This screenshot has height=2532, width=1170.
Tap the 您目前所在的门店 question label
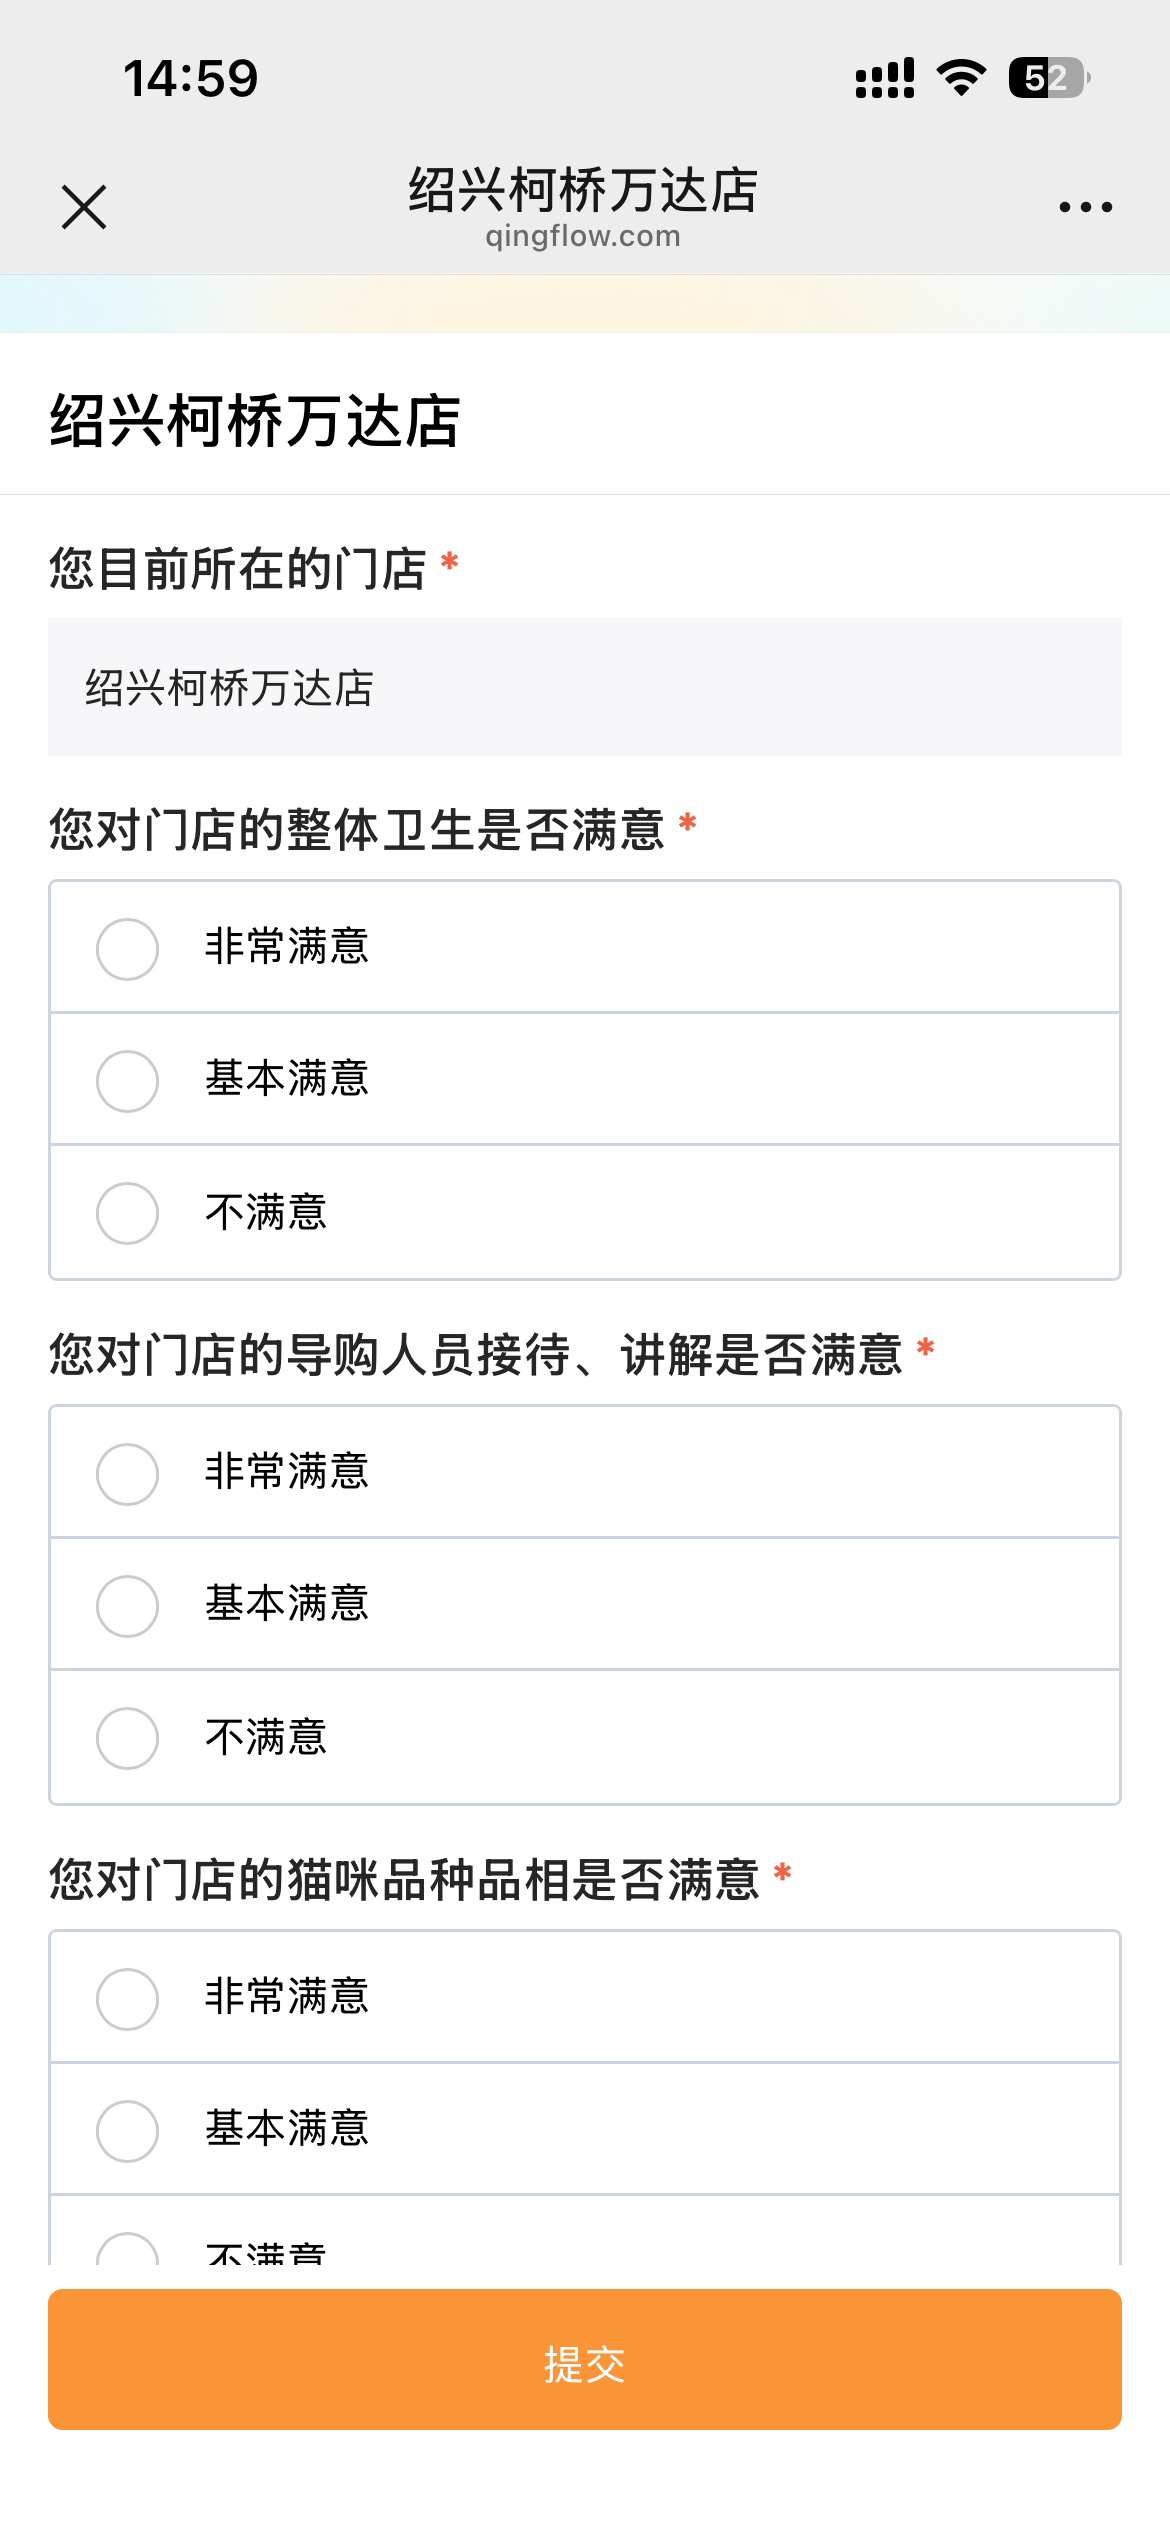(238, 569)
